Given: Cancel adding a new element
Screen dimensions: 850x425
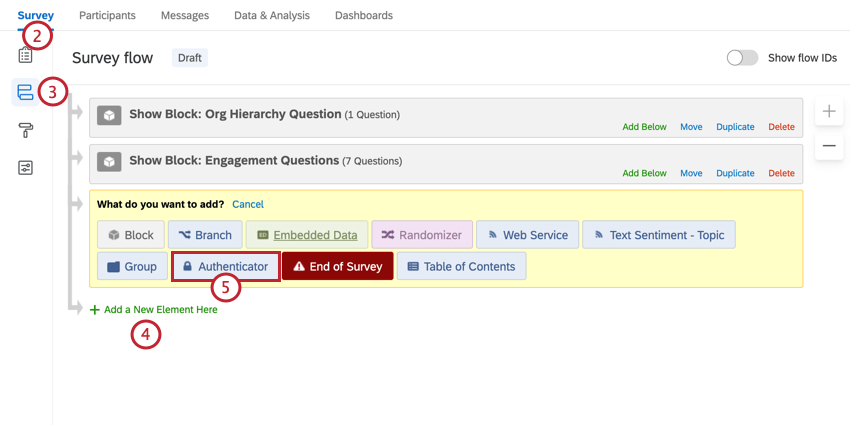Looking at the screenshot, I should coord(248,204).
